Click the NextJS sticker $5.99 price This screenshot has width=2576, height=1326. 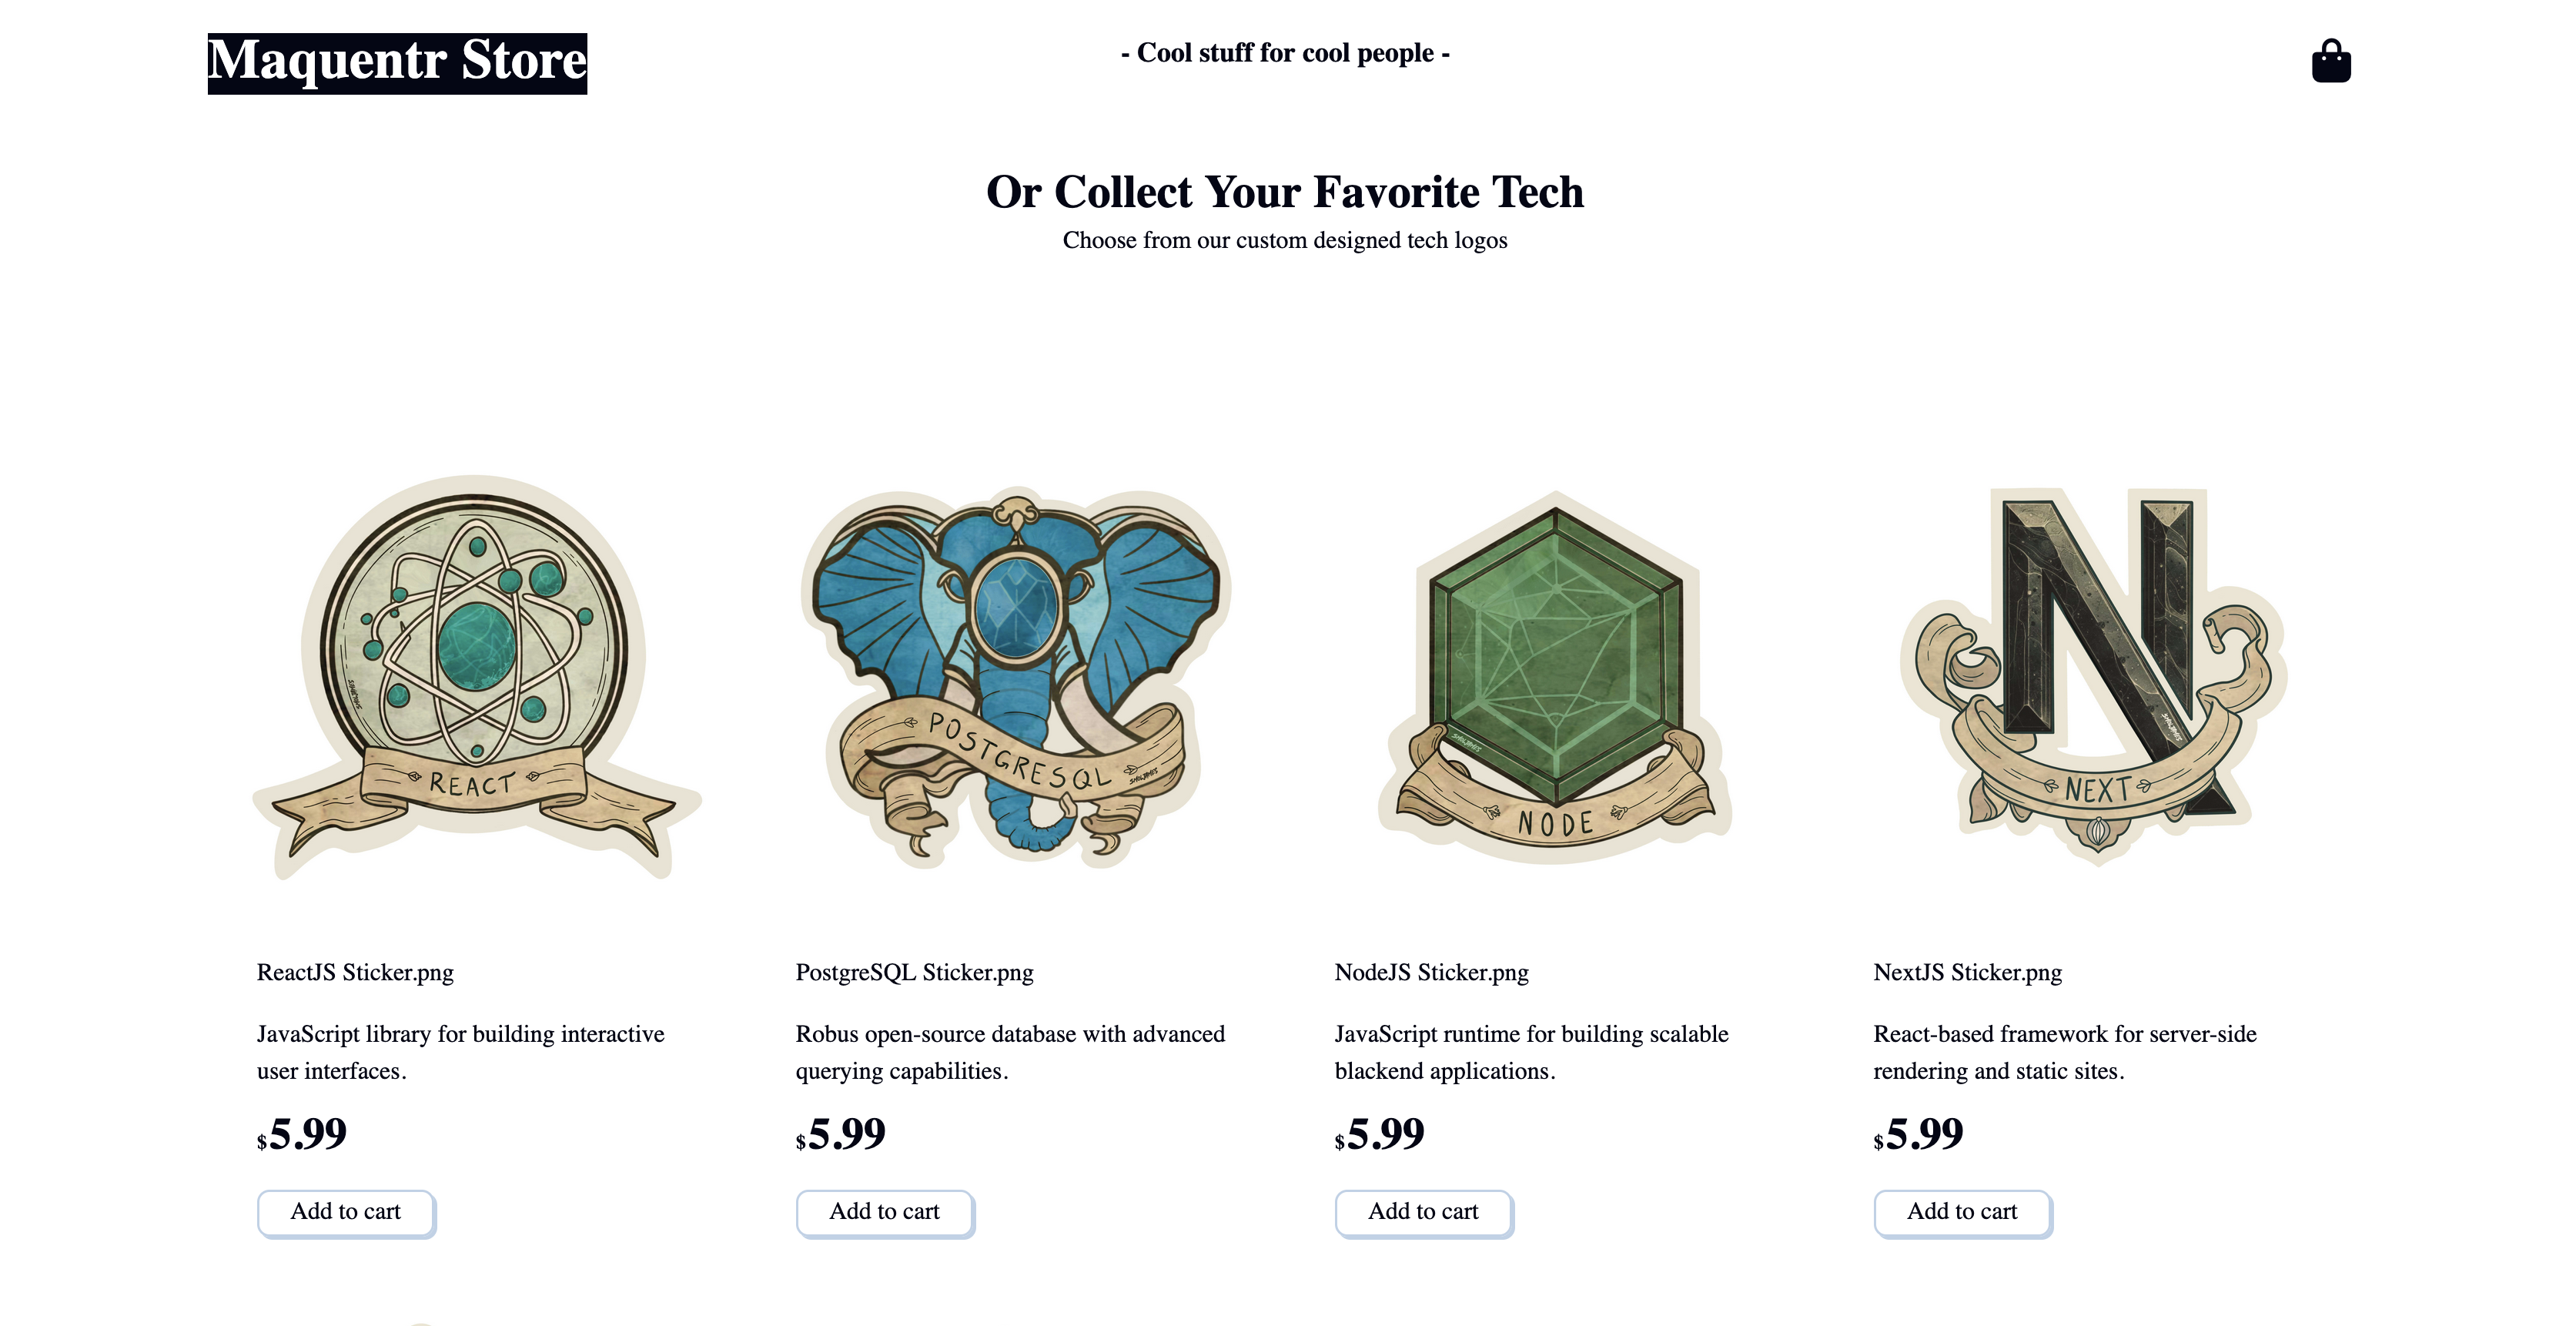coord(1918,1134)
